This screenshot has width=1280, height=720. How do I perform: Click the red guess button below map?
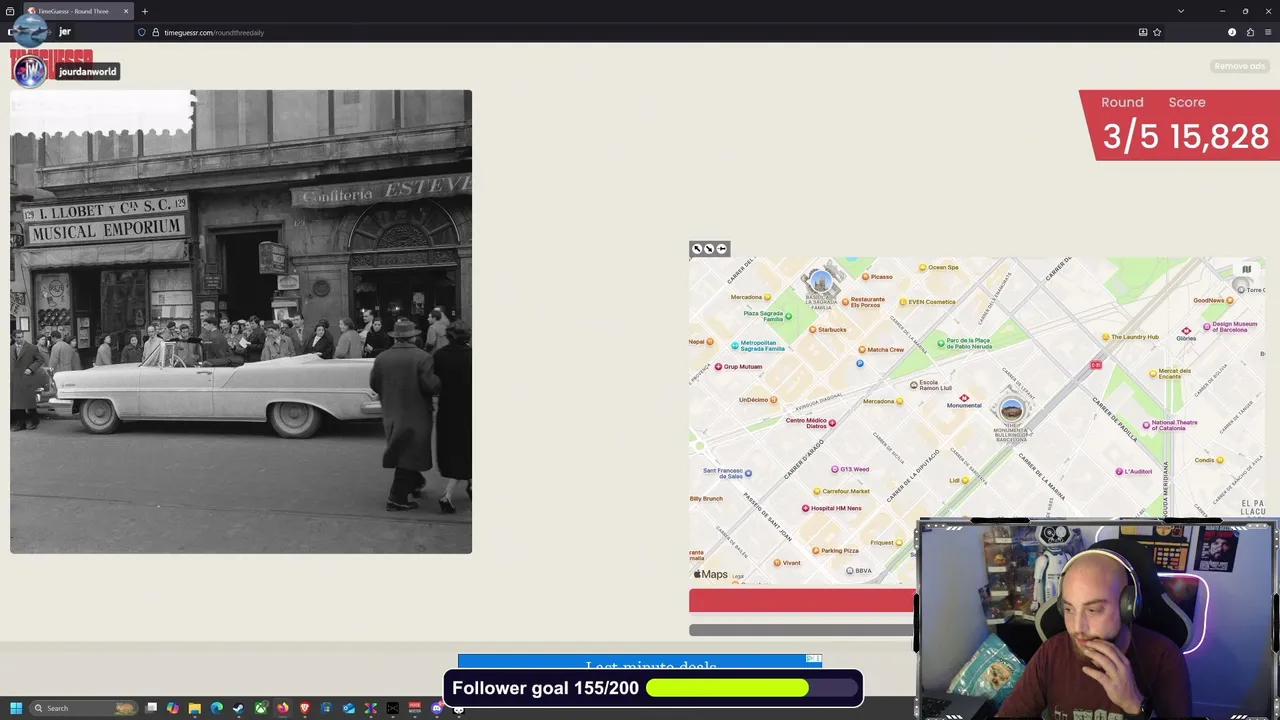point(802,600)
